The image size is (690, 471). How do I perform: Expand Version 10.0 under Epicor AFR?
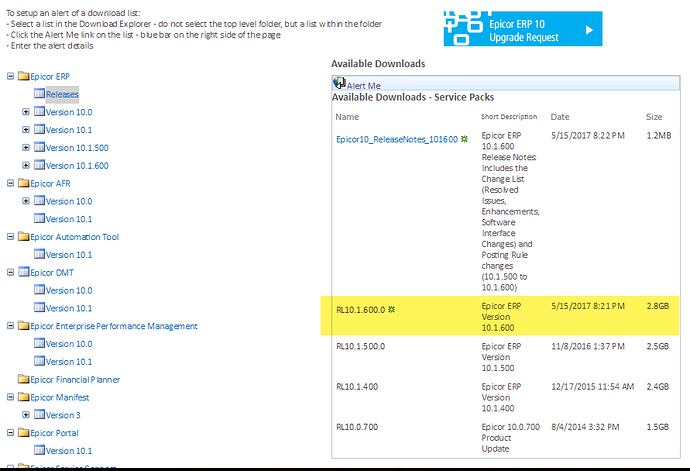click(x=26, y=201)
